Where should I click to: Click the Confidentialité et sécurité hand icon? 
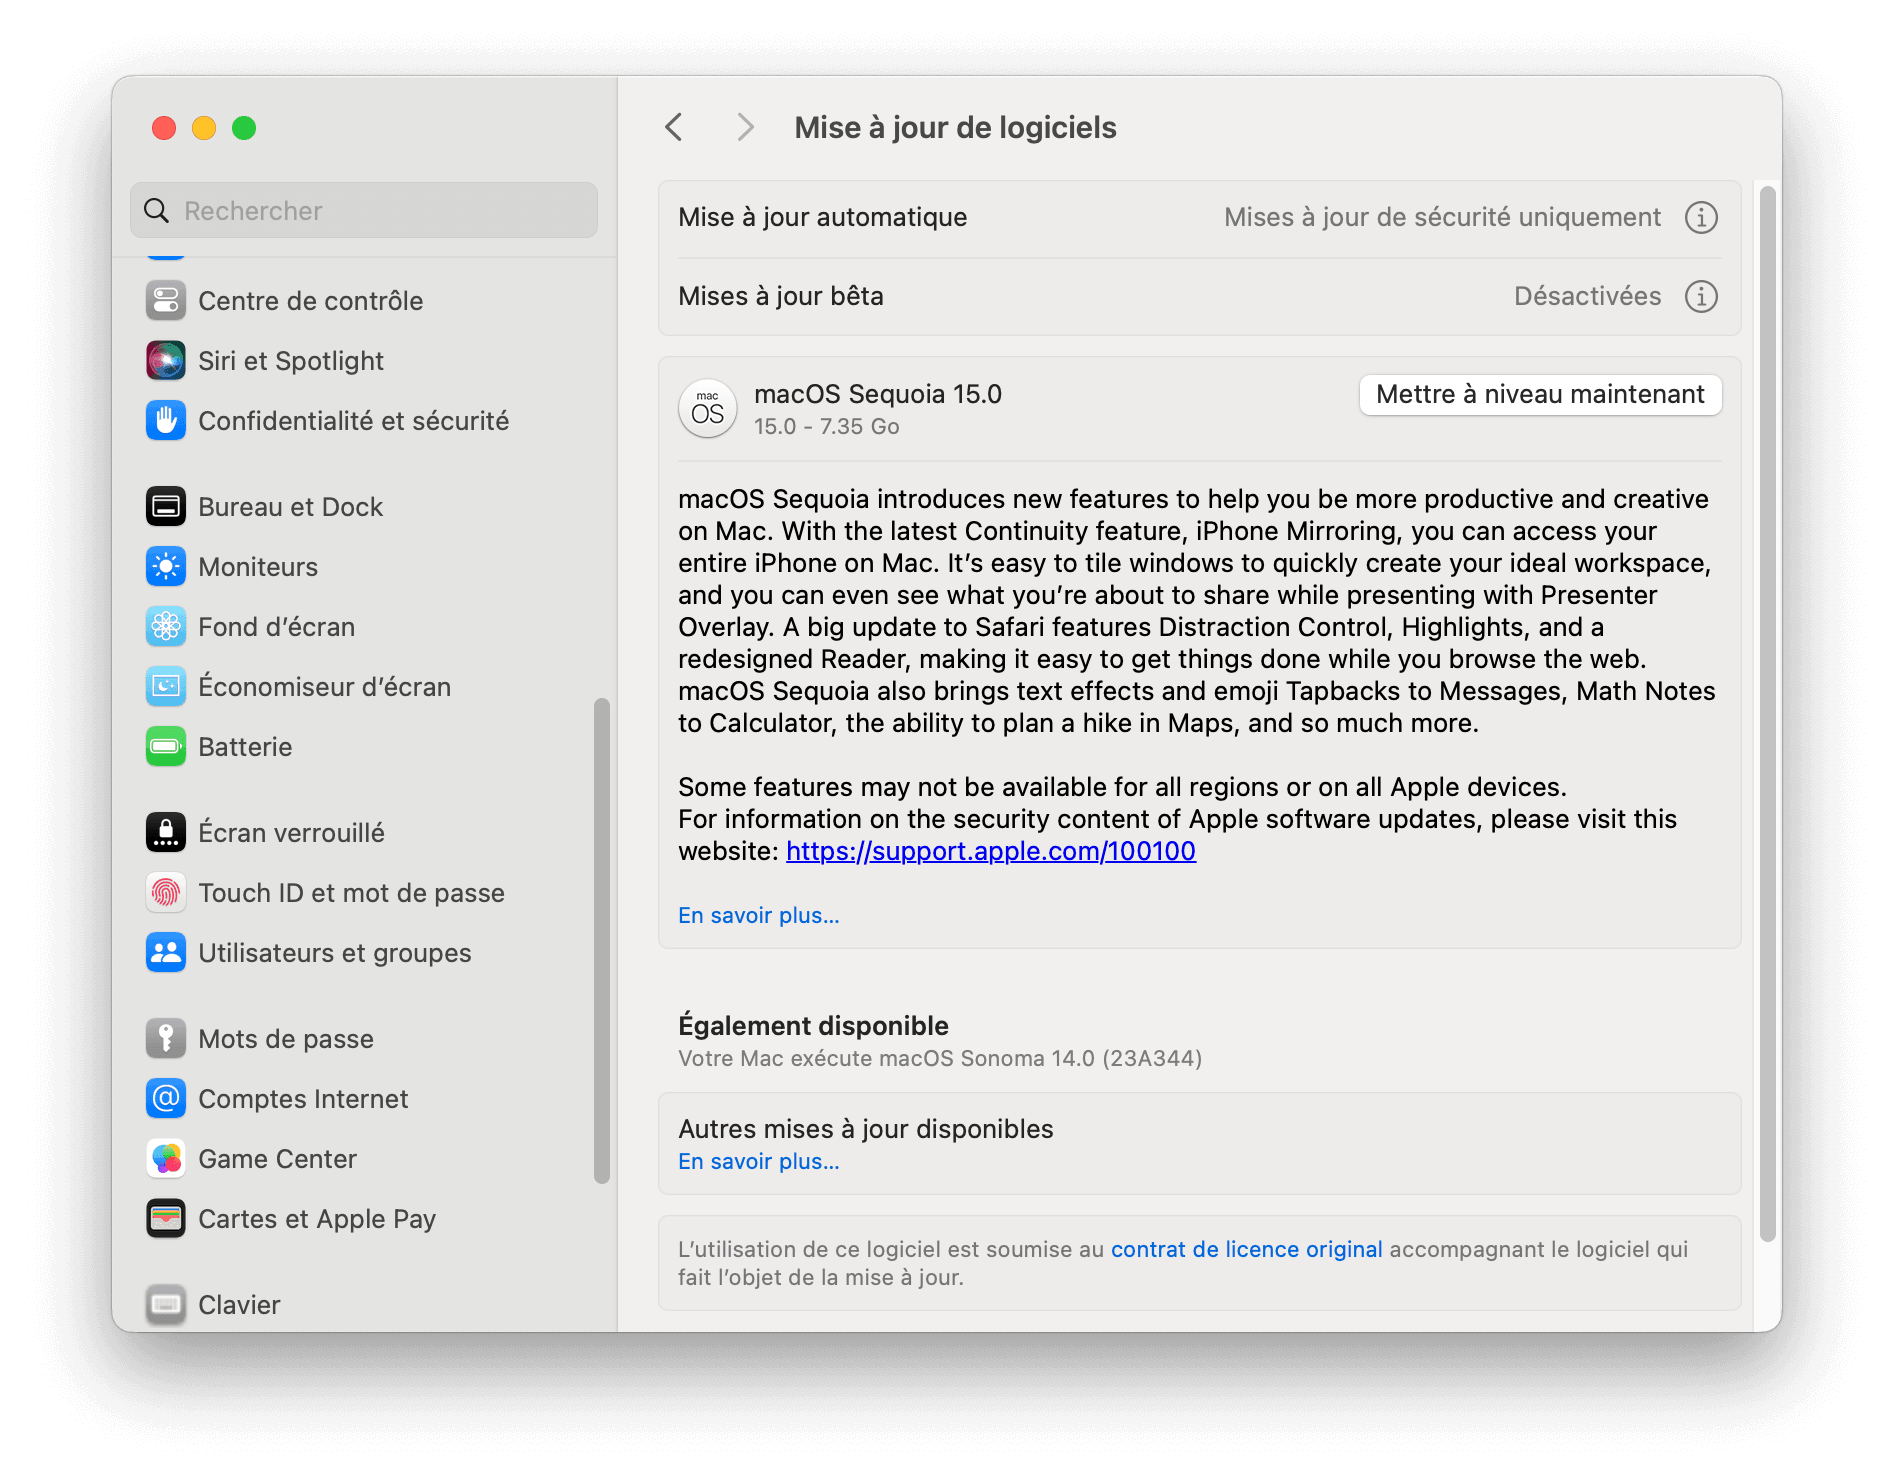166,421
